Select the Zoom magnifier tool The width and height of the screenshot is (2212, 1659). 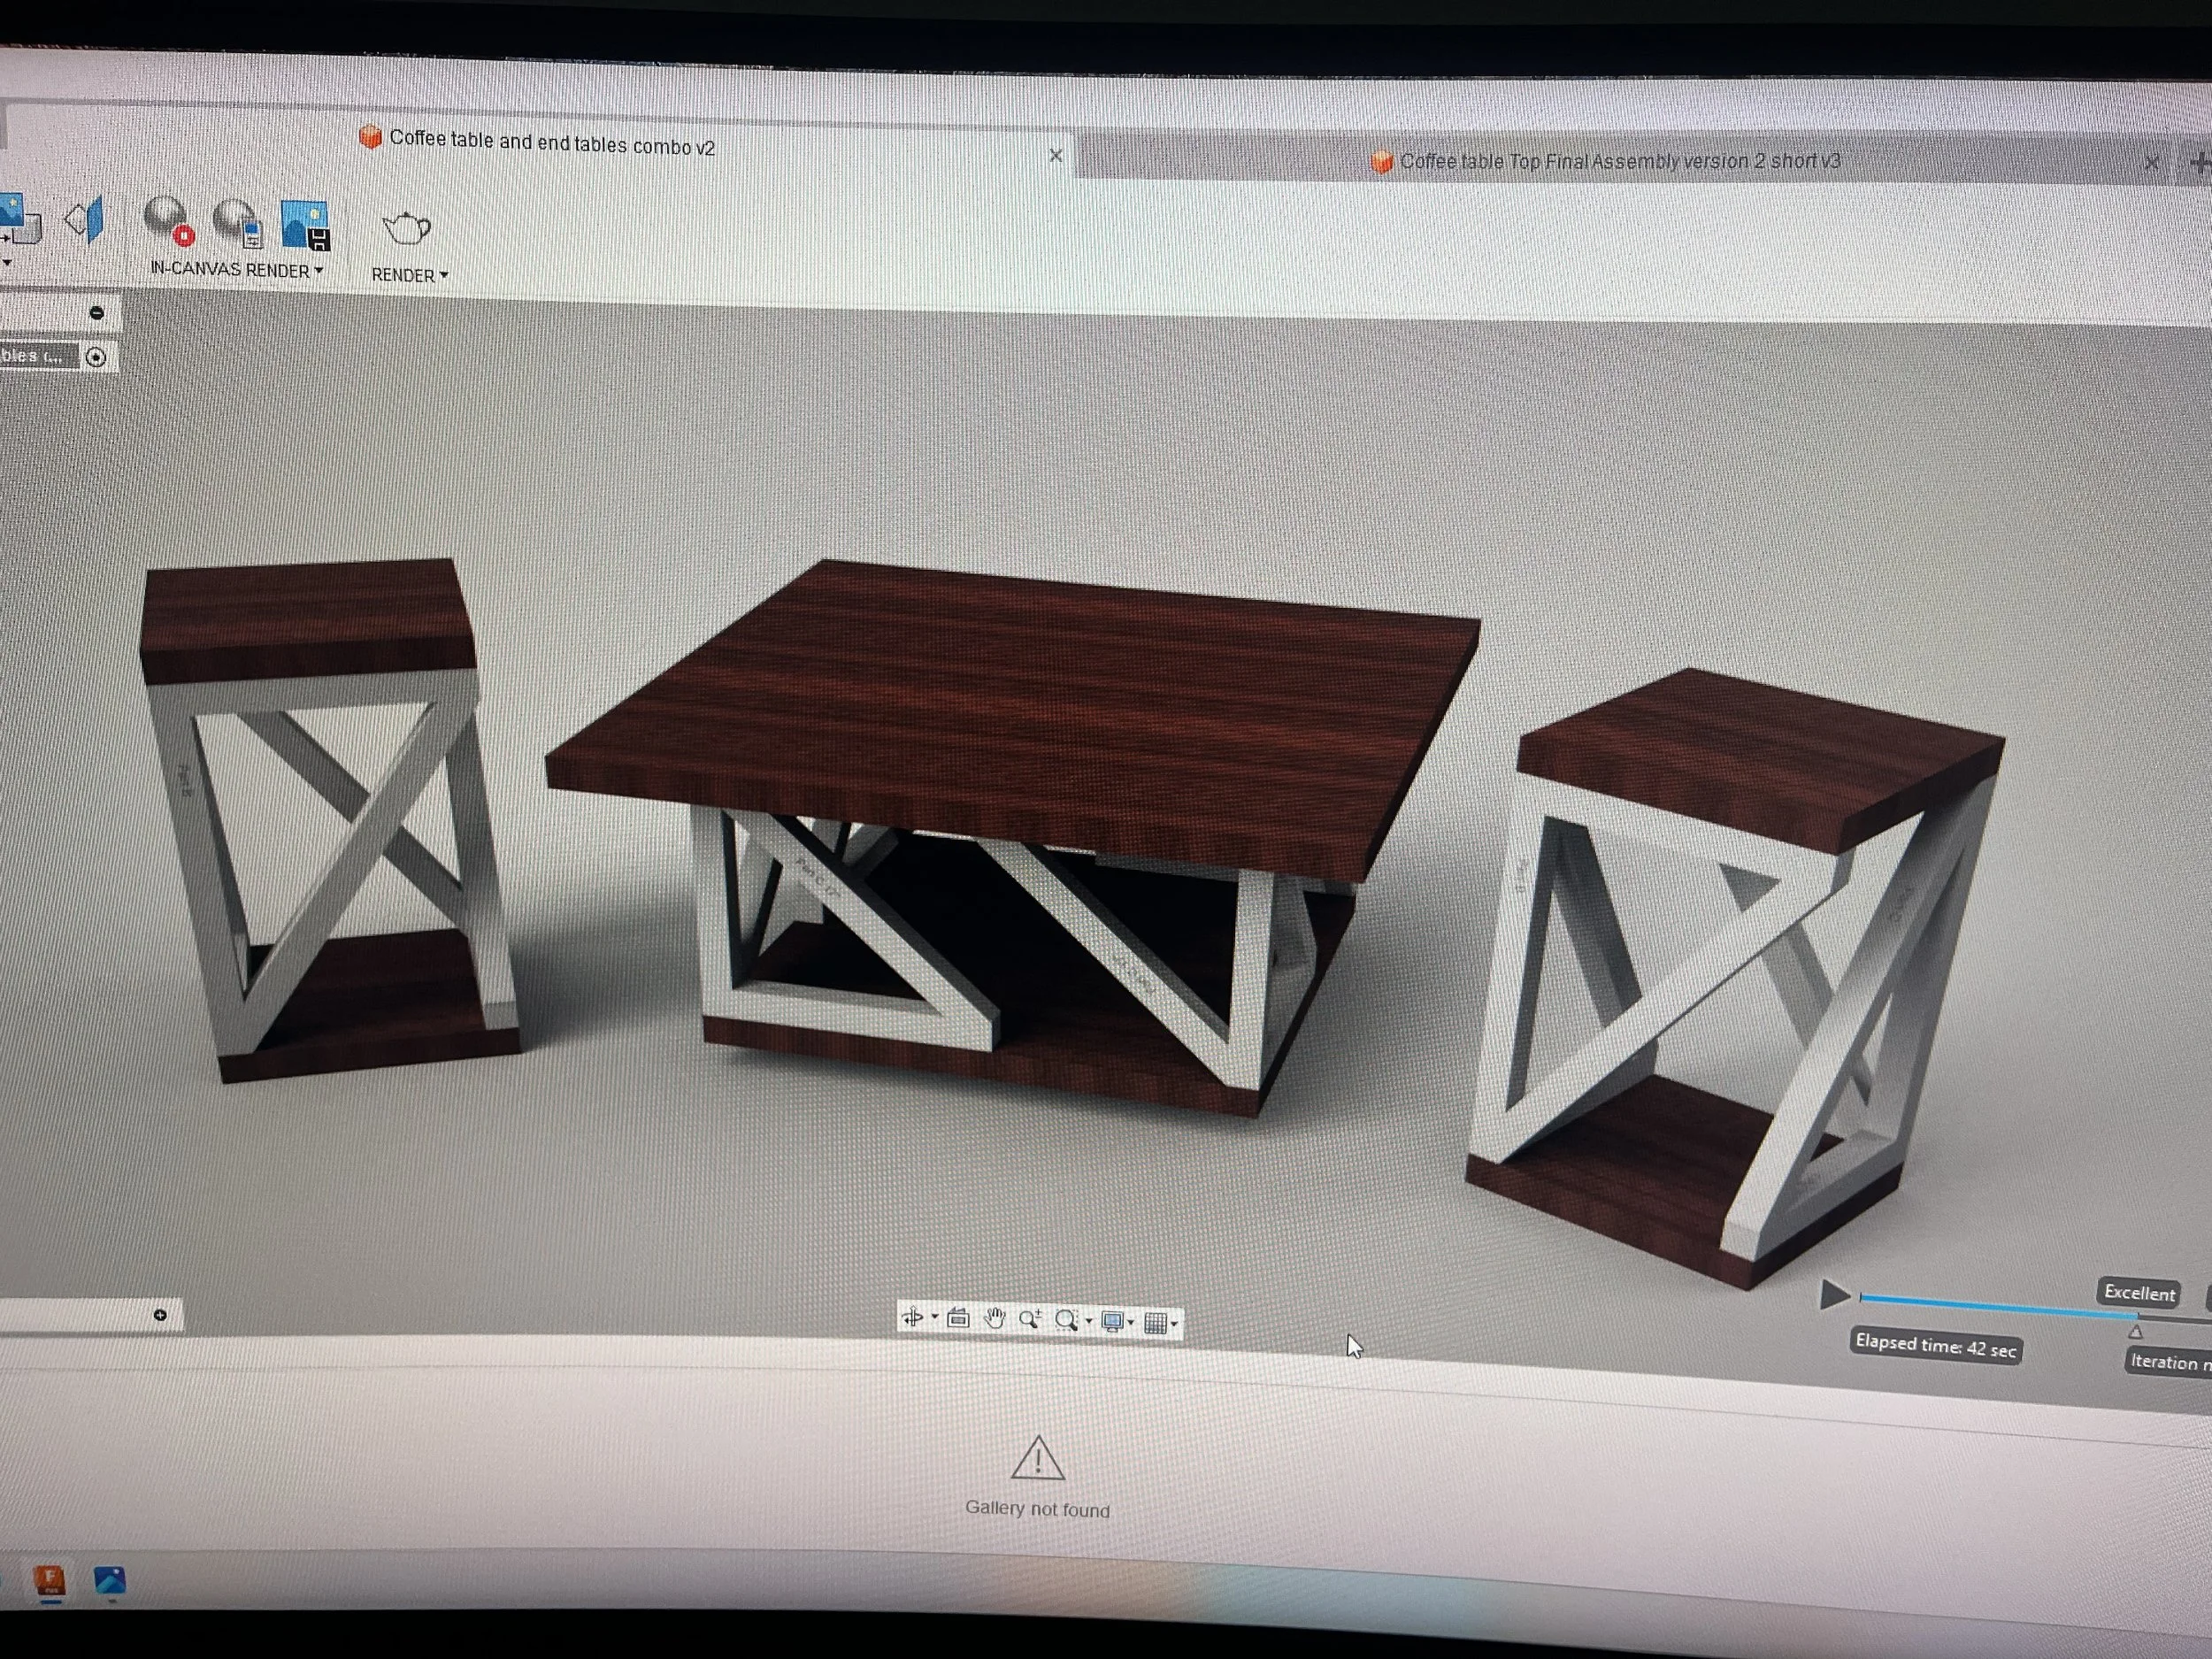click(1029, 1319)
